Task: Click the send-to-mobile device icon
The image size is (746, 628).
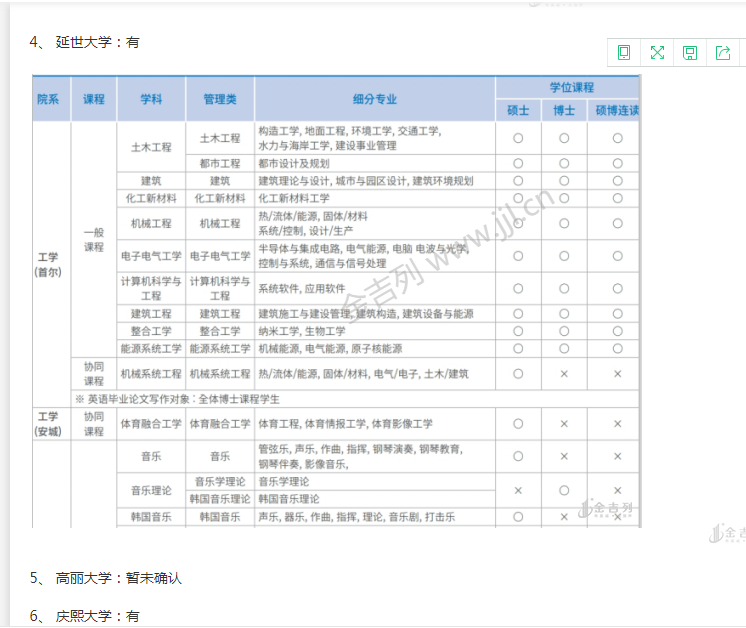Action: click(x=624, y=53)
